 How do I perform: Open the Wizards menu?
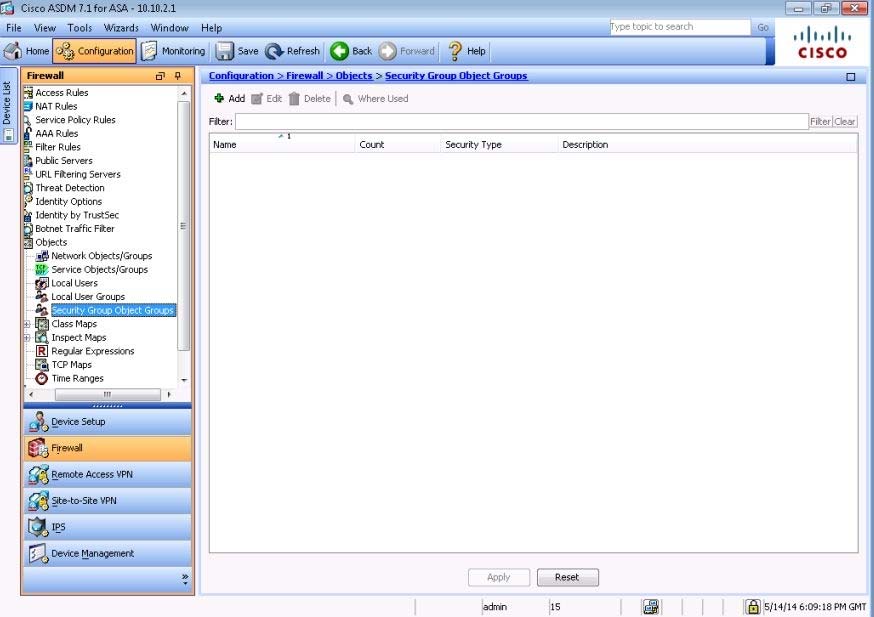(x=121, y=27)
